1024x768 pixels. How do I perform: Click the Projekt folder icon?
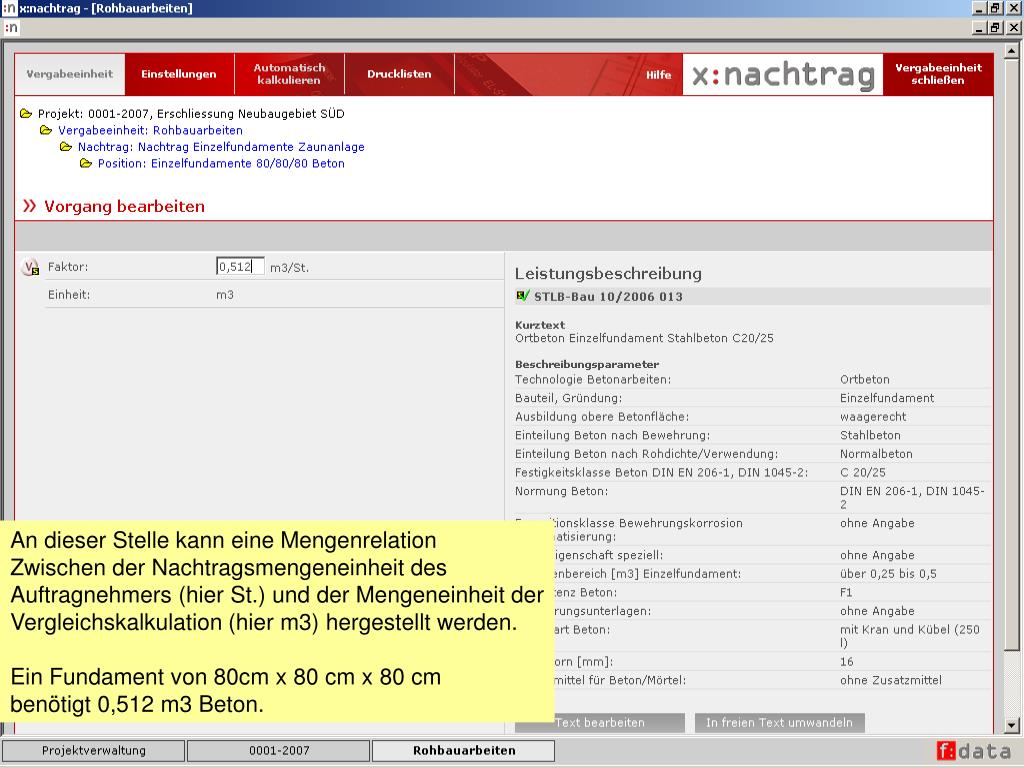pos(26,114)
